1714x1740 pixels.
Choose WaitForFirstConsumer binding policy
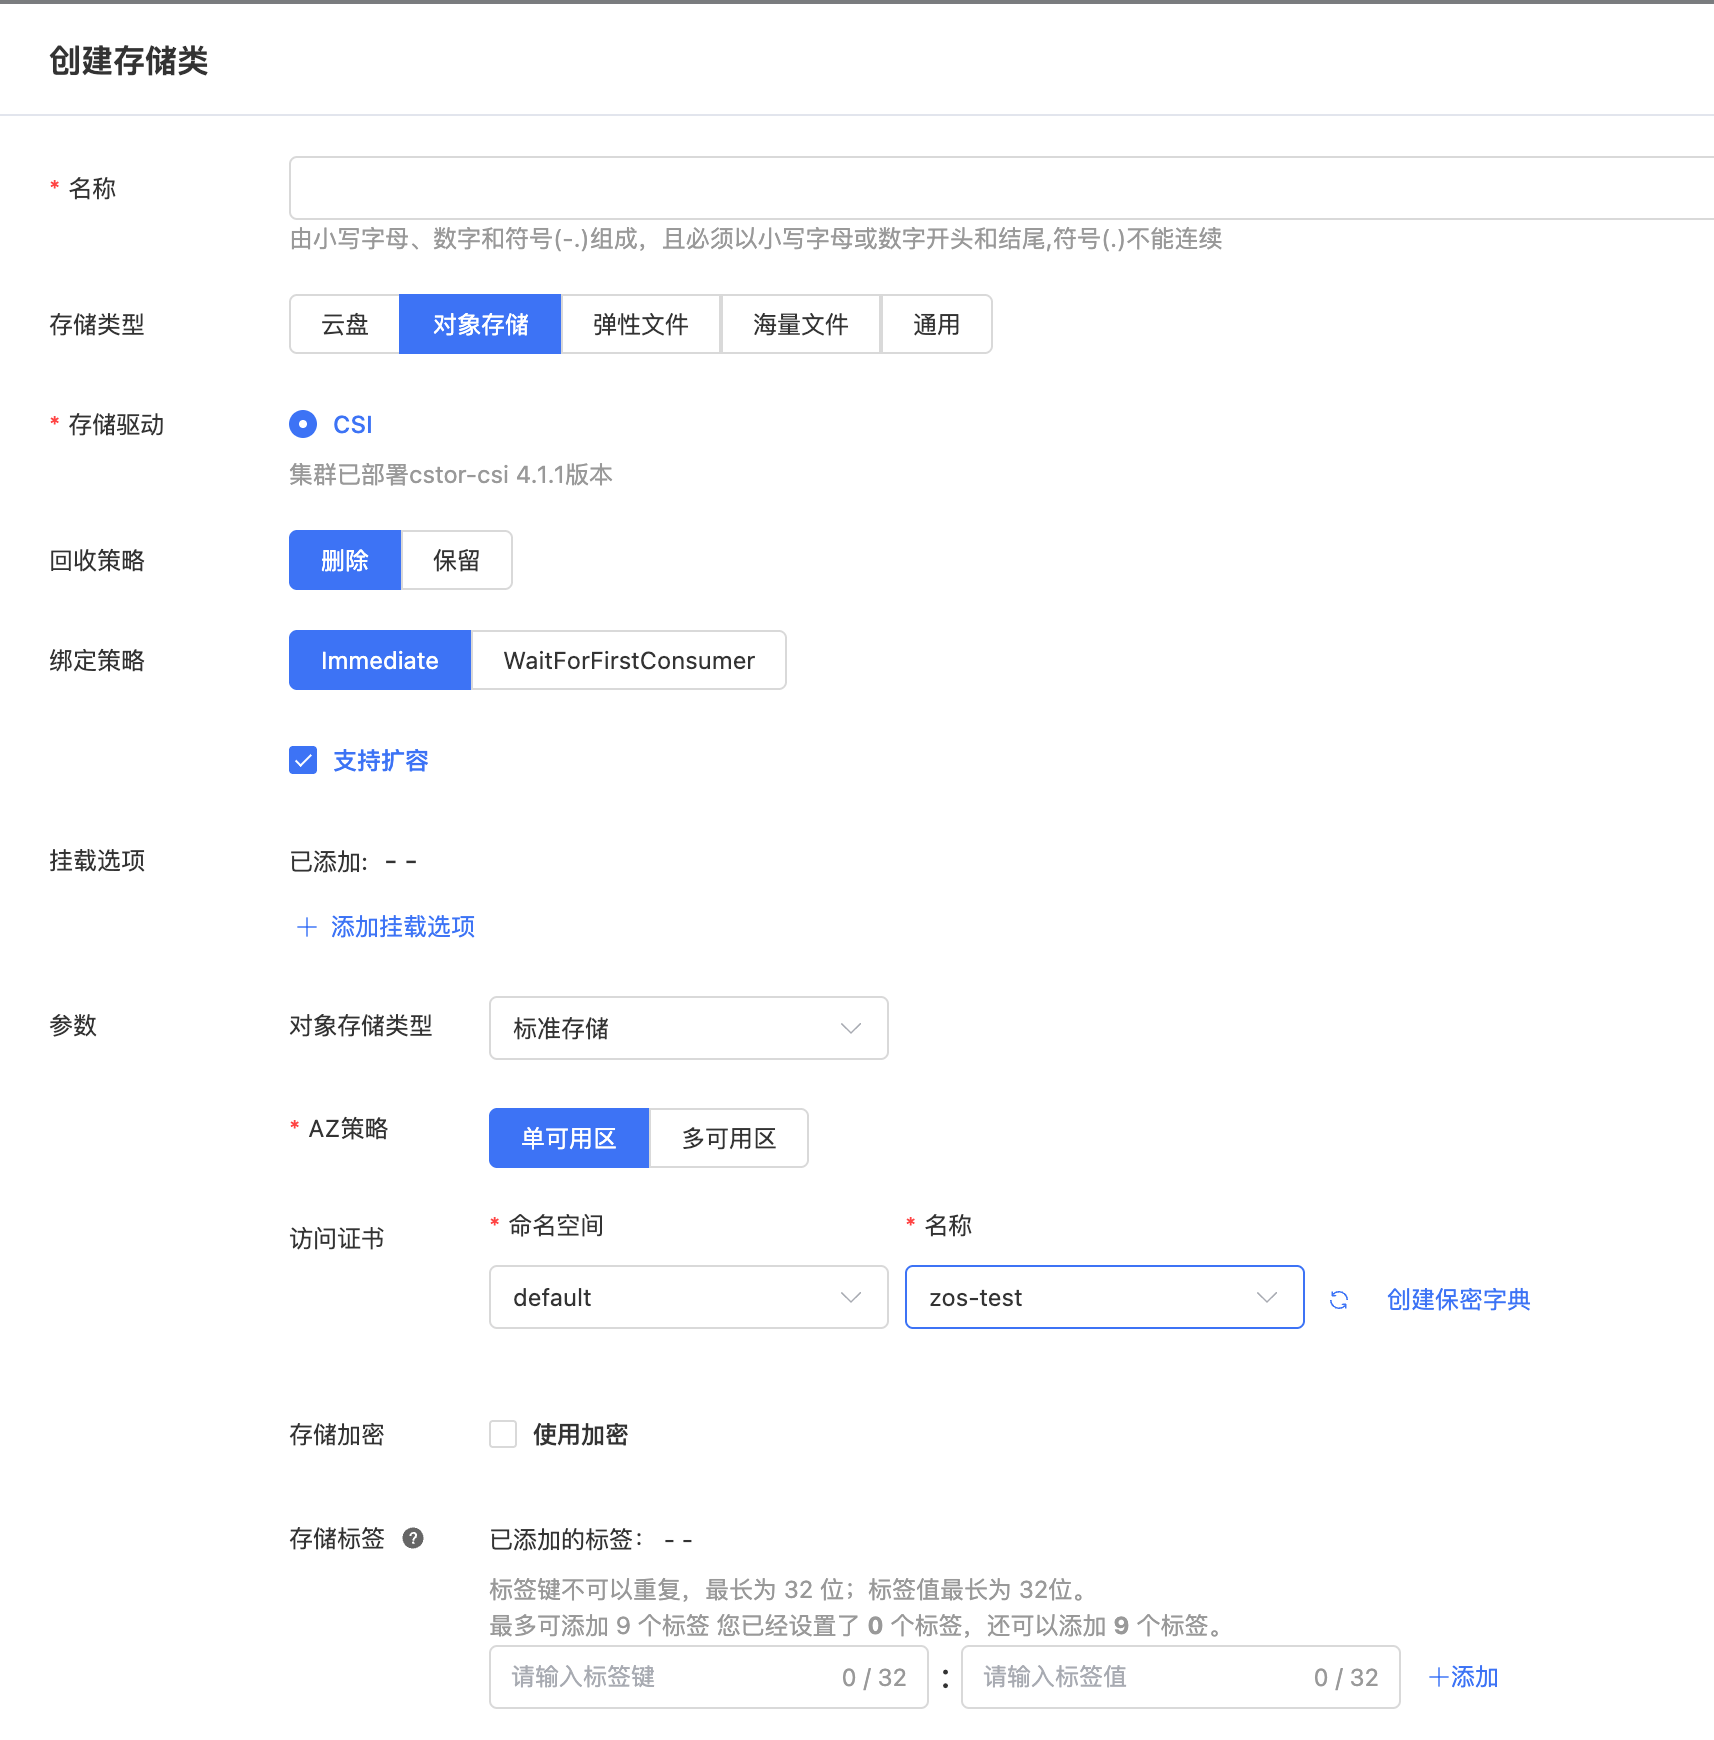tap(629, 660)
